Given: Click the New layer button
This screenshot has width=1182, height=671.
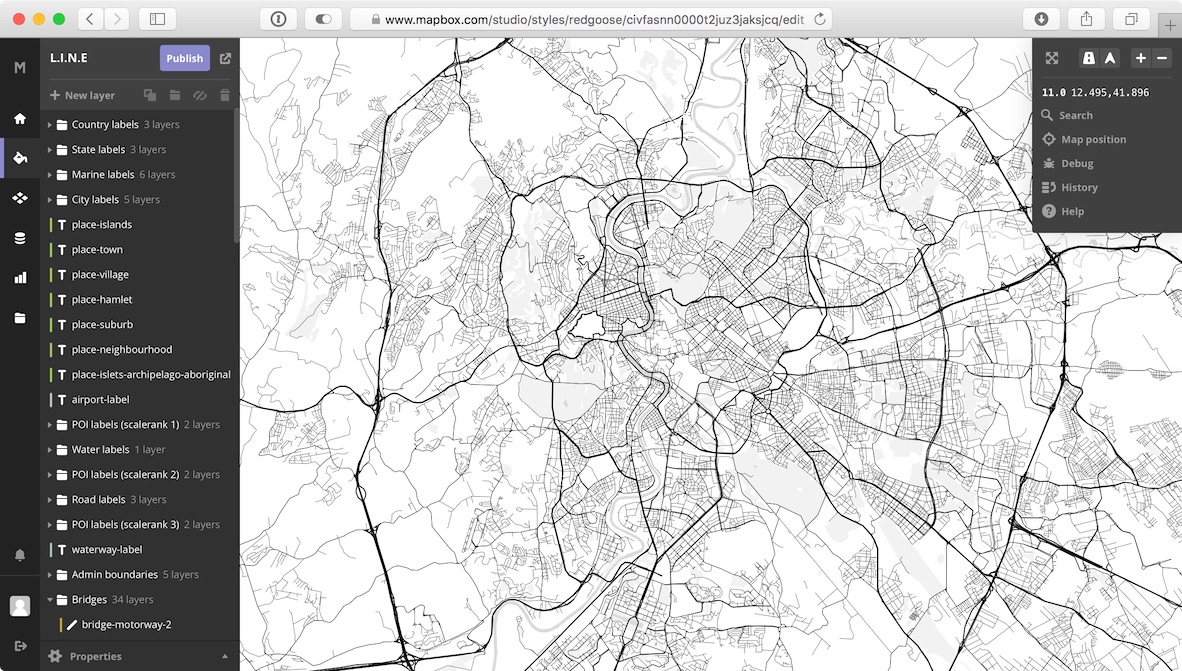Looking at the screenshot, I should coord(82,95).
